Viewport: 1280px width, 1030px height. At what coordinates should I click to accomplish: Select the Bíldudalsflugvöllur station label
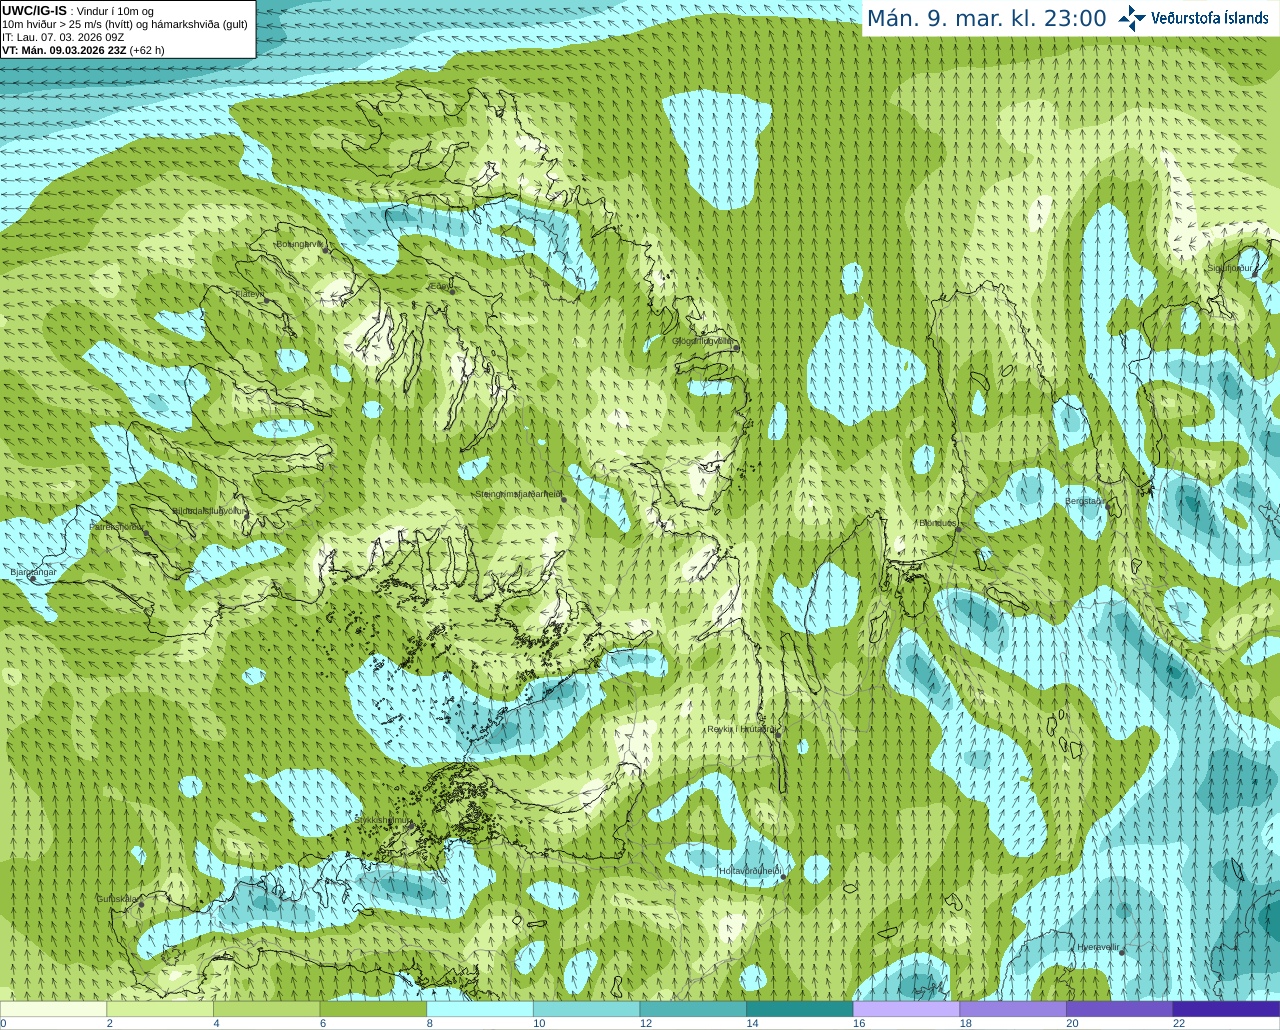[208, 511]
